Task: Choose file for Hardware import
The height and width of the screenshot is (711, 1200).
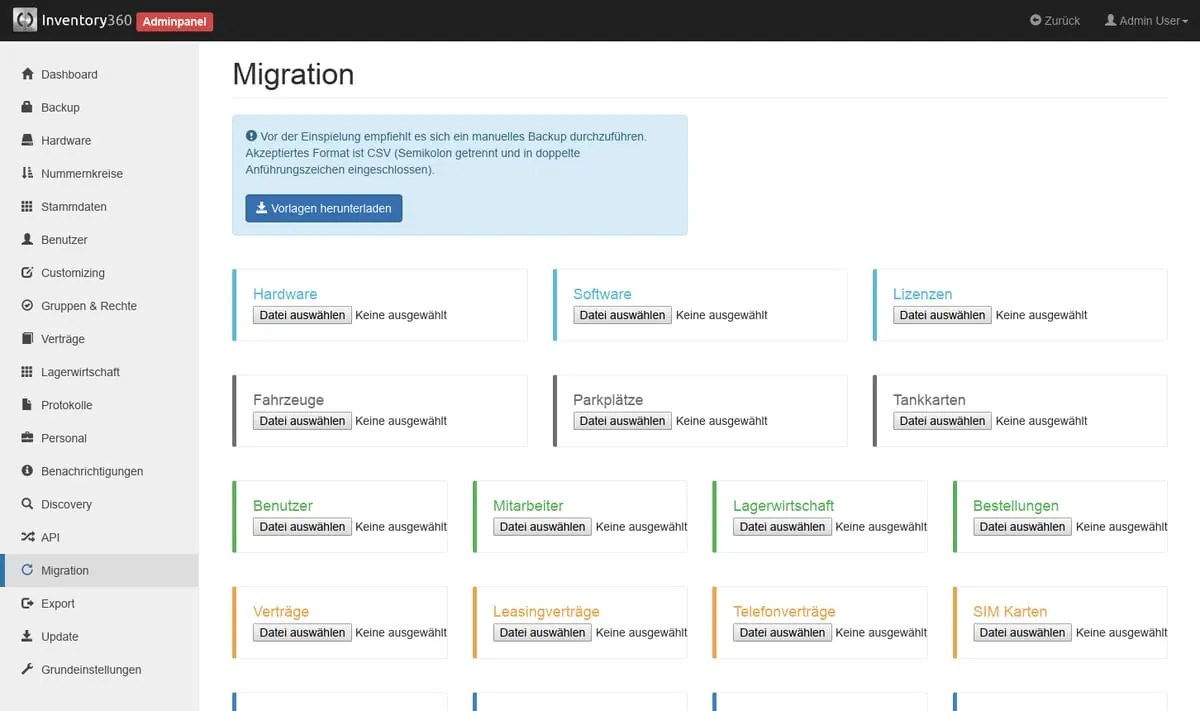Action: 302,315
